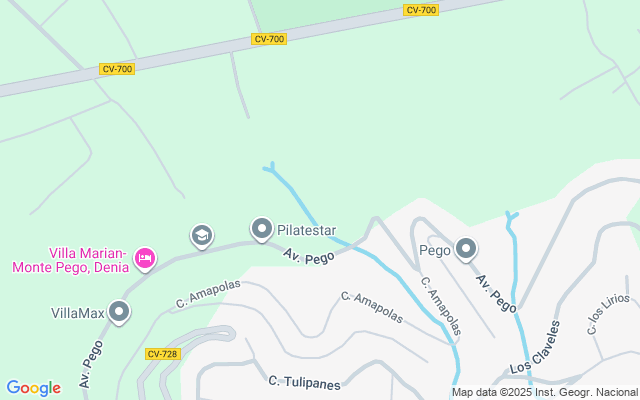Image resolution: width=640 pixels, height=400 pixels.
Task: Click the C. Tulipanes street label
Action: pyautogui.click(x=304, y=383)
